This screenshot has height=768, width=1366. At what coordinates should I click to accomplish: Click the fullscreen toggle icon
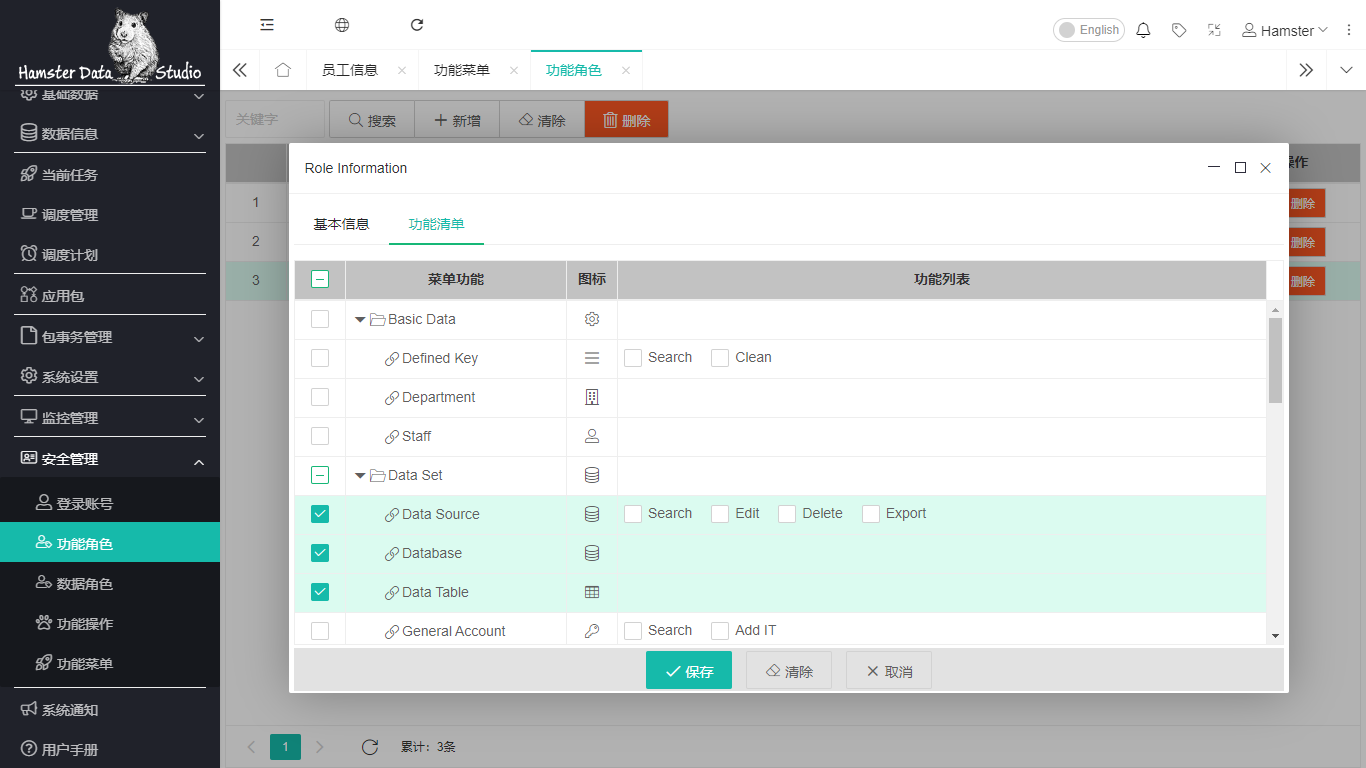[1214, 30]
